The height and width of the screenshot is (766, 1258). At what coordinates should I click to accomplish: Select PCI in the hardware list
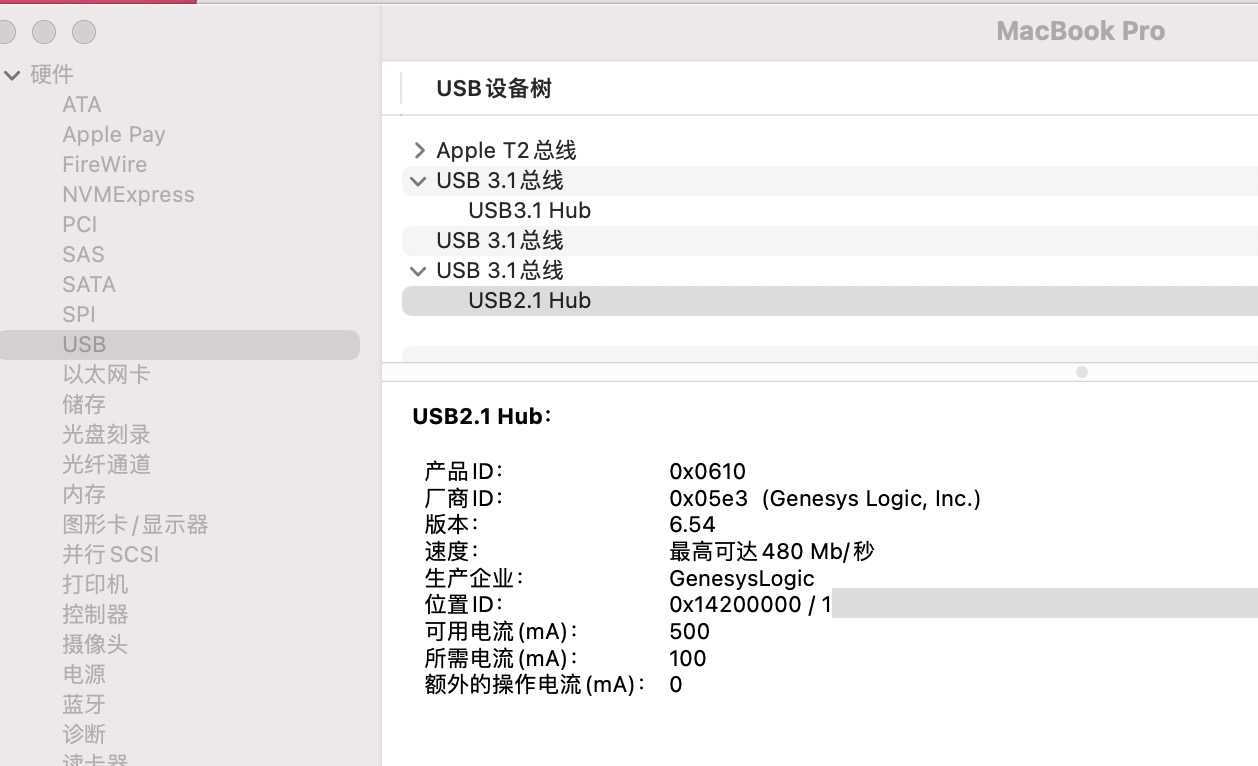80,225
